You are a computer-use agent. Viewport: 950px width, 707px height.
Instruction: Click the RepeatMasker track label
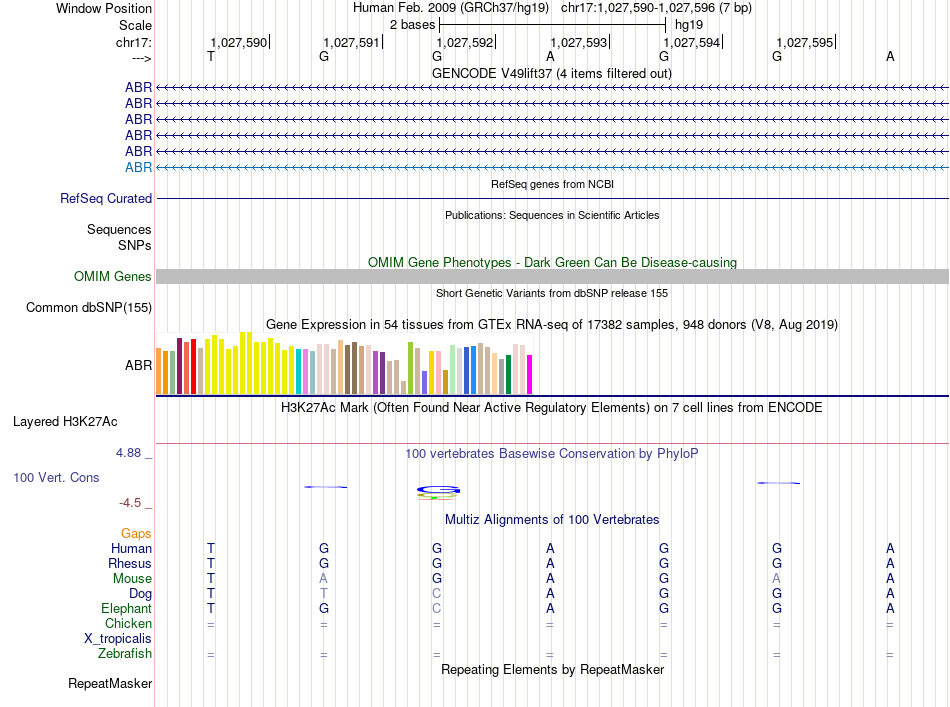tap(110, 683)
